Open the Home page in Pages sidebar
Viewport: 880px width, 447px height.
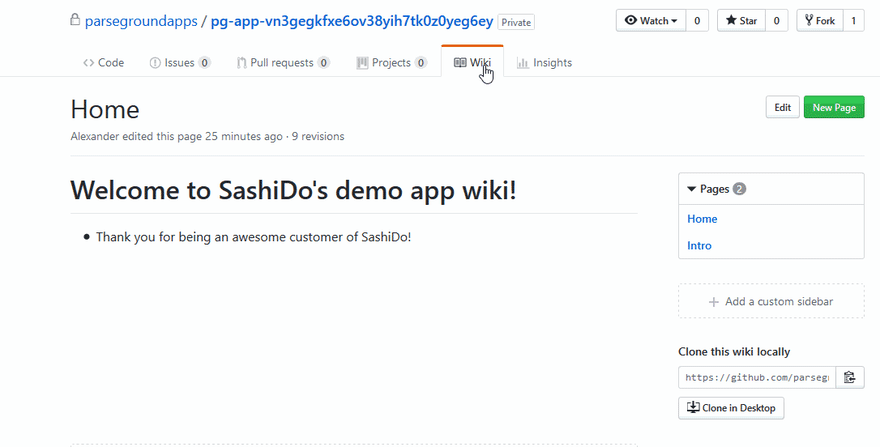[702, 219]
